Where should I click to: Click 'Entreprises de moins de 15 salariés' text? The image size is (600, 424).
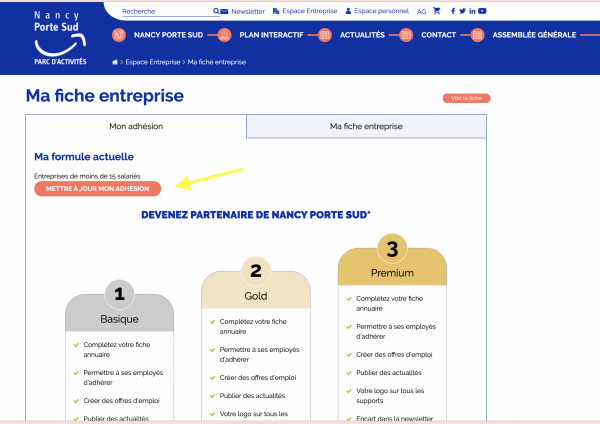(x=87, y=176)
